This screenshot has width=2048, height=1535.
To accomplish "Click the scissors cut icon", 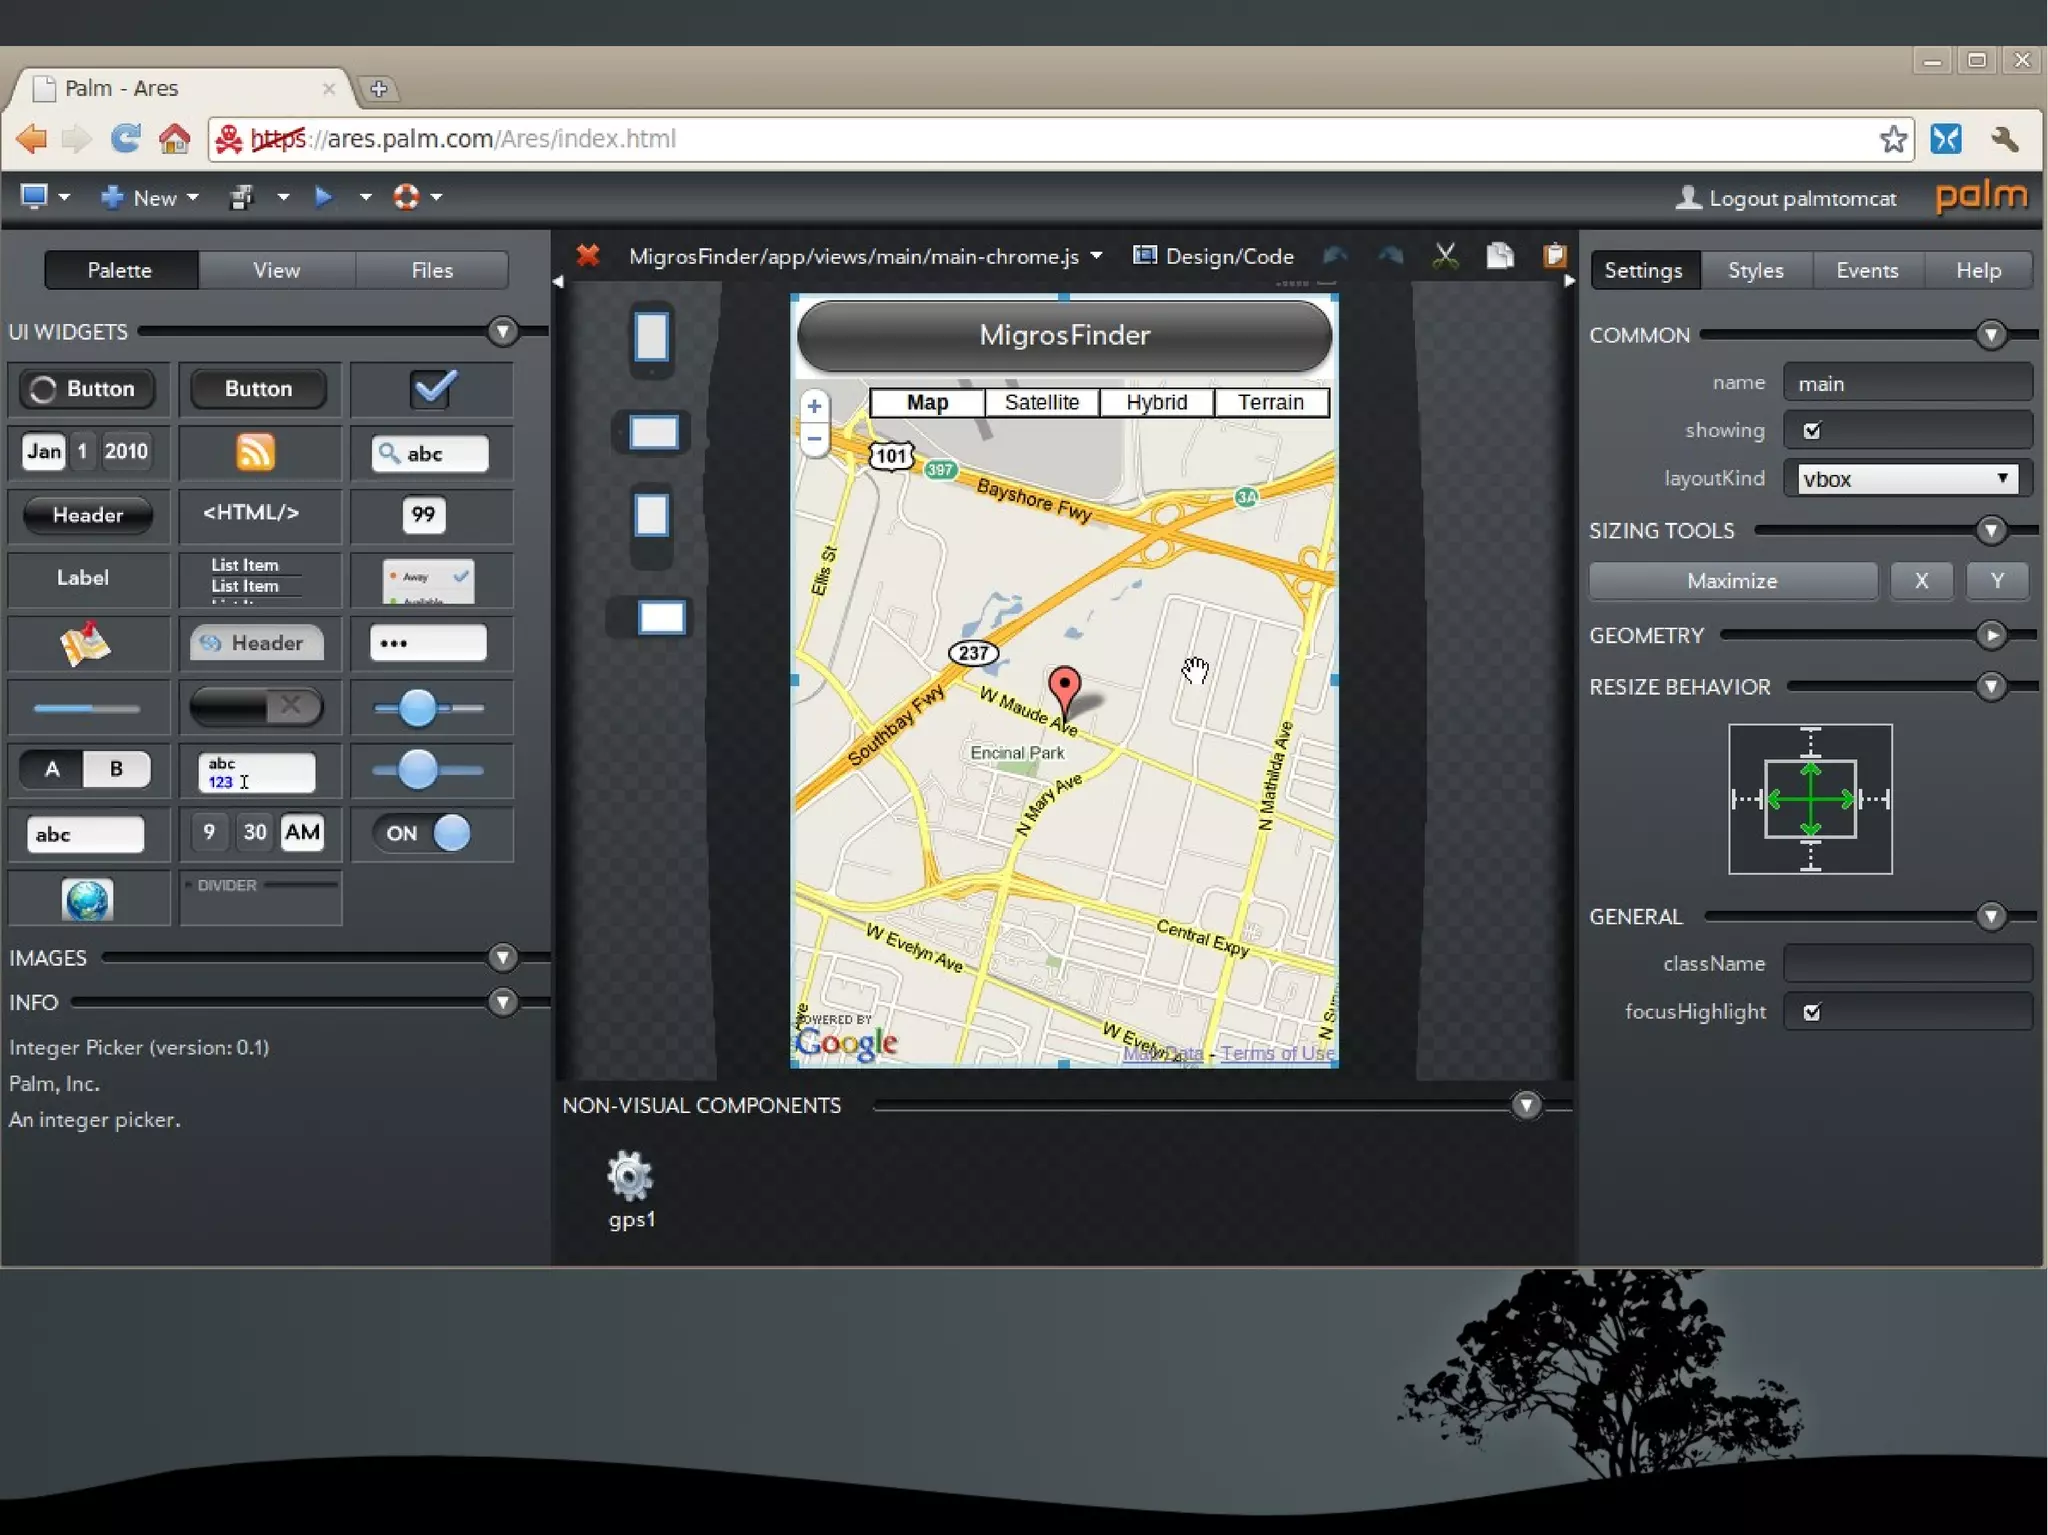I will [x=1445, y=256].
